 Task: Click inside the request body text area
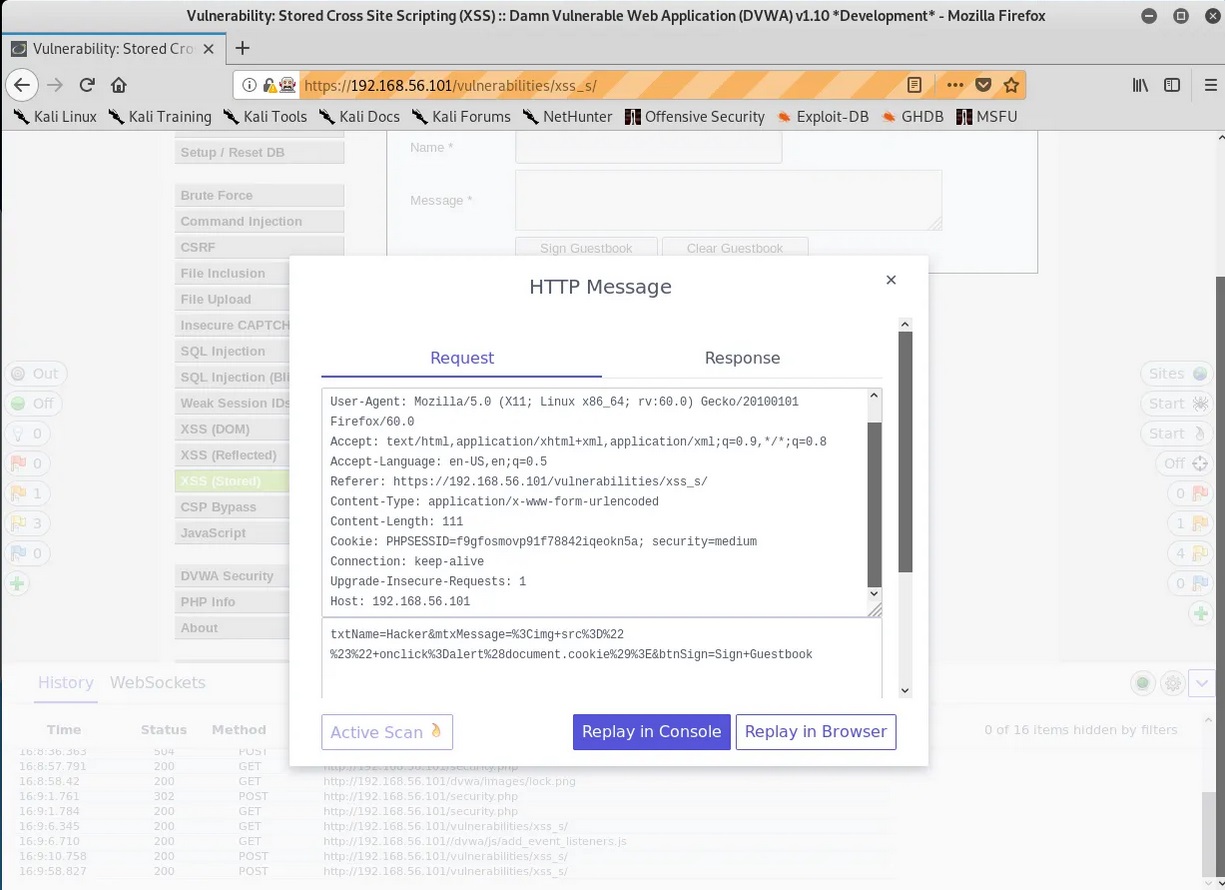(602, 658)
